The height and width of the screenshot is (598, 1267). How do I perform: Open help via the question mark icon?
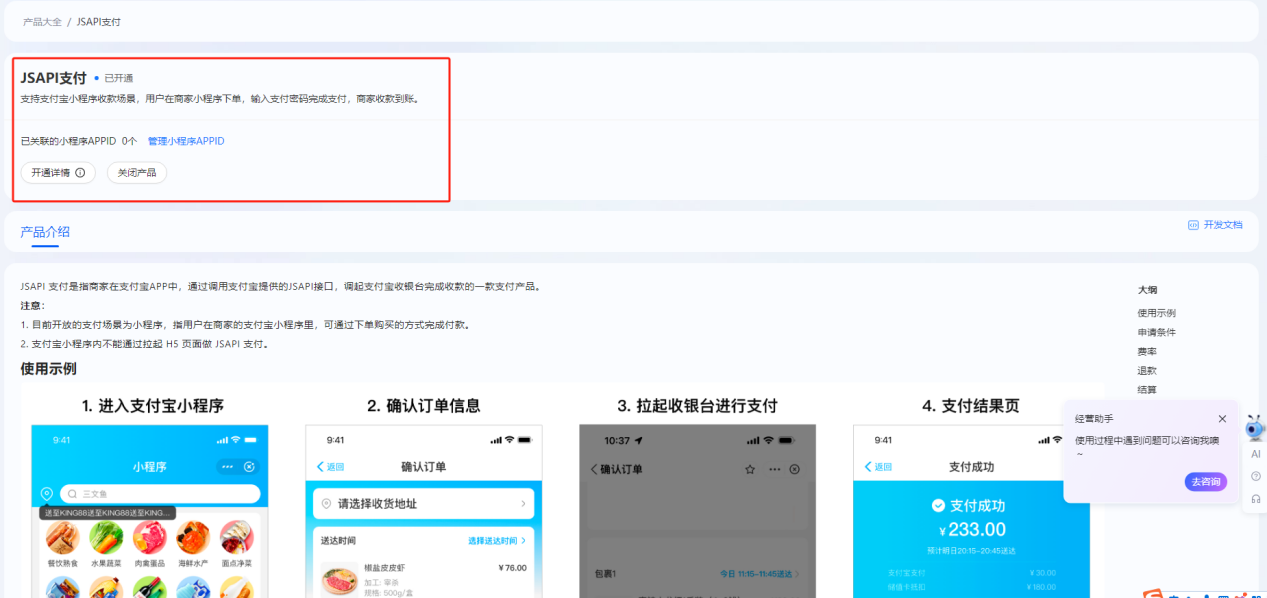point(1256,476)
